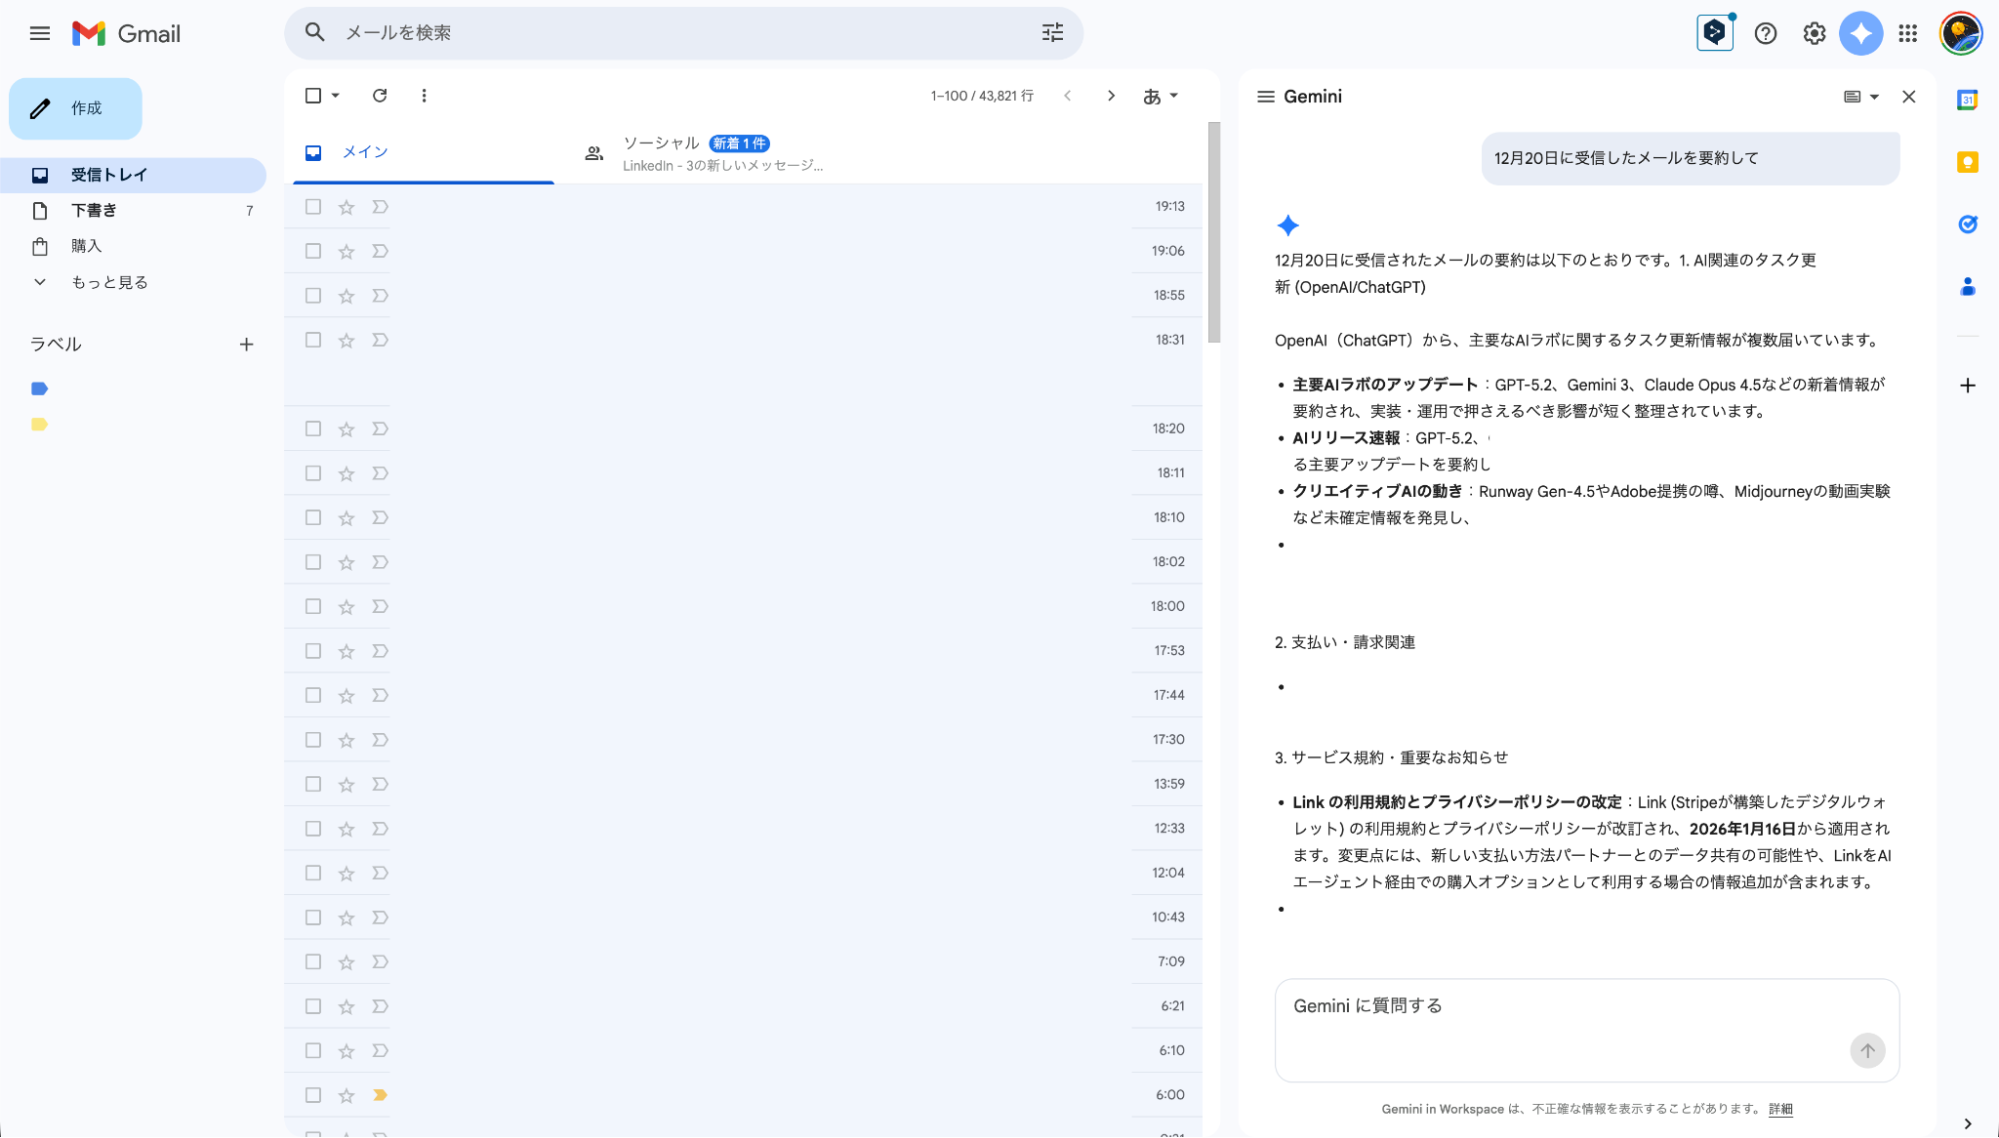Screen dimensions: 1999x1138
Task: Open Contacts in the side panel
Action: click(1967, 287)
